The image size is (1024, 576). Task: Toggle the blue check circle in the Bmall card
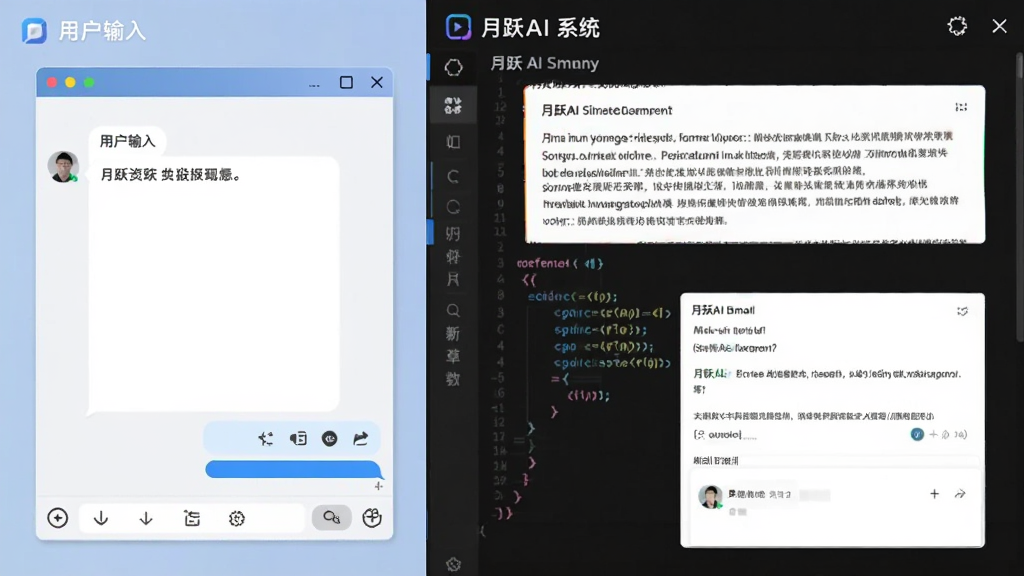coord(918,434)
